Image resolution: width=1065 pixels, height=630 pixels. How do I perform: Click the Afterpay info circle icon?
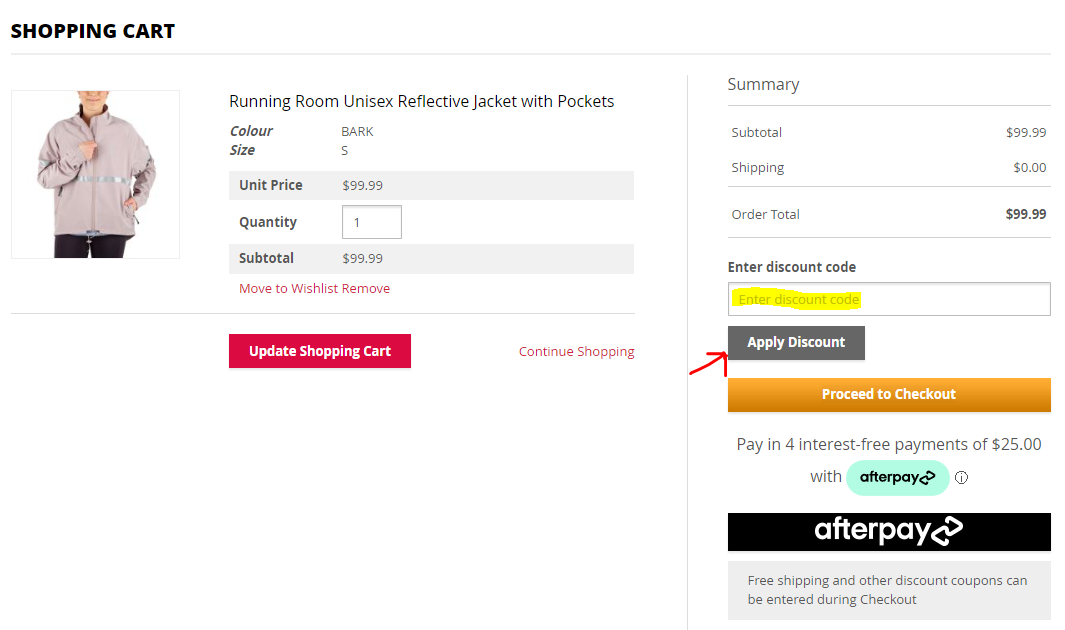point(961,477)
